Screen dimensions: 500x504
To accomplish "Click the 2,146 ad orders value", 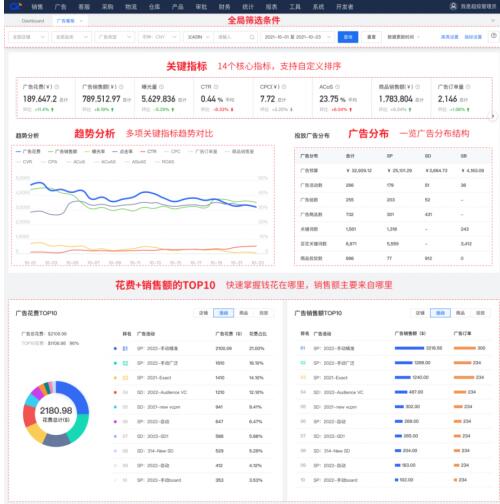I will tap(447, 99).
